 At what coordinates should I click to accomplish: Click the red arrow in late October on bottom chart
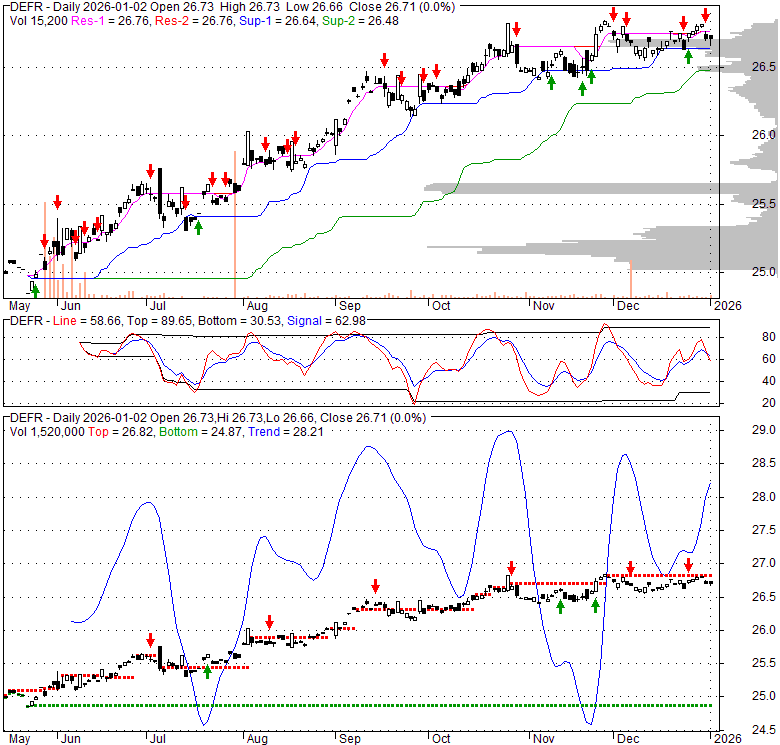(511, 568)
